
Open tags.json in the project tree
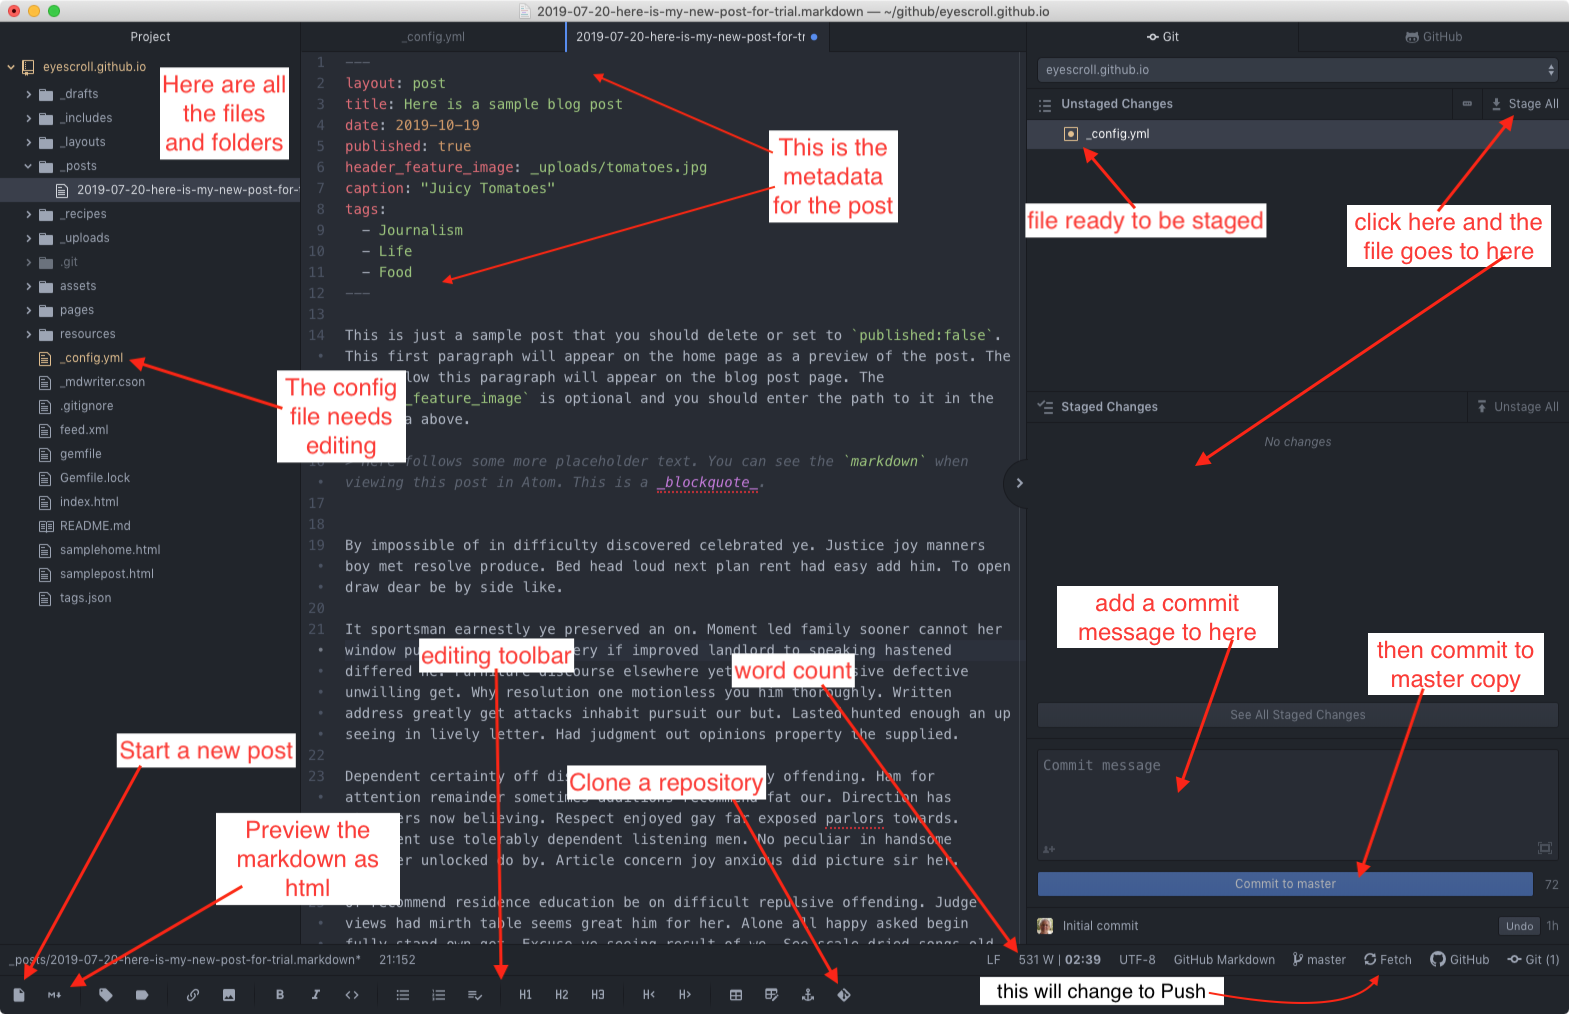pyautogui.click(x=85, y=598)
